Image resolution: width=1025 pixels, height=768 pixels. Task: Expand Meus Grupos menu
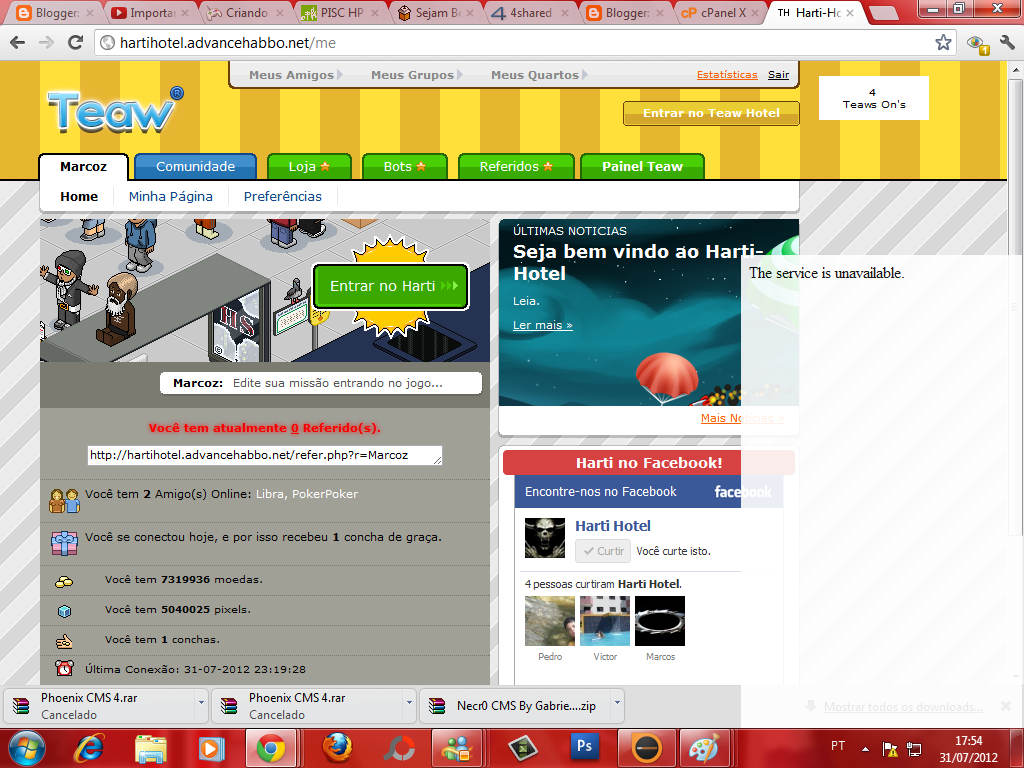(416, 75)
